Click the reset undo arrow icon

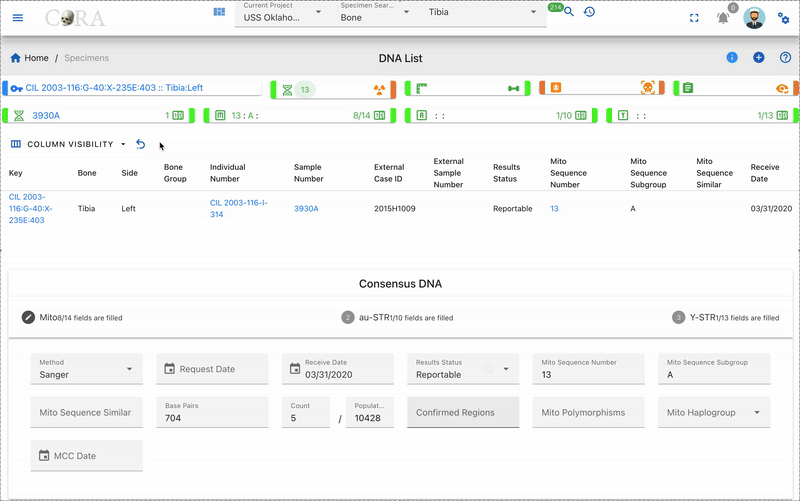[141, 144]
